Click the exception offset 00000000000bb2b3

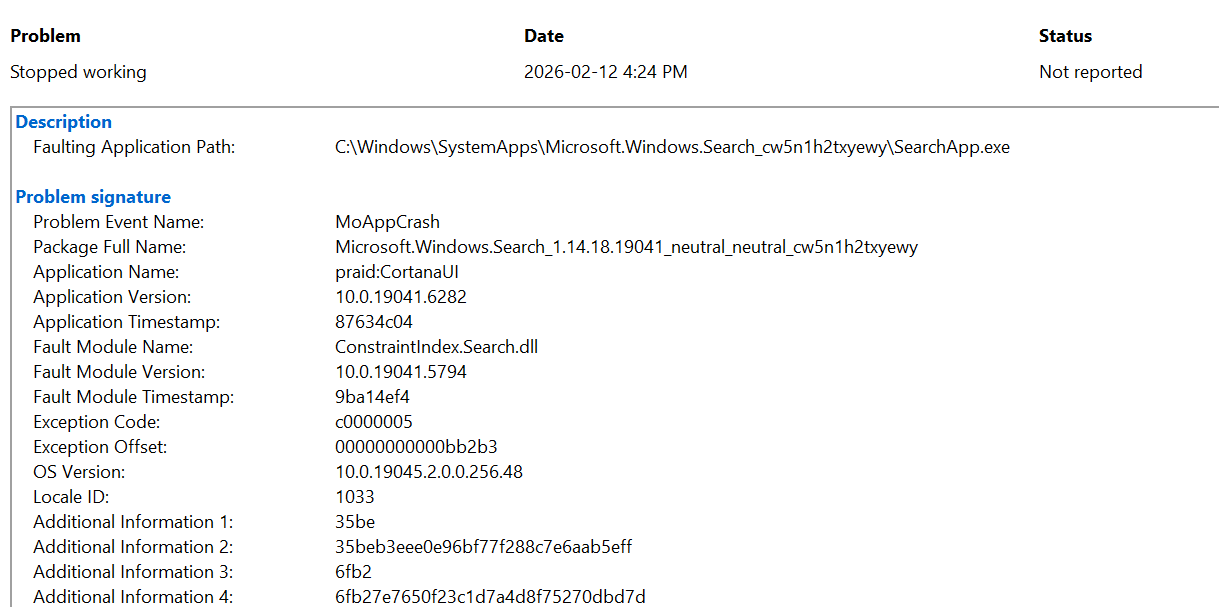(x=416, y=447)
